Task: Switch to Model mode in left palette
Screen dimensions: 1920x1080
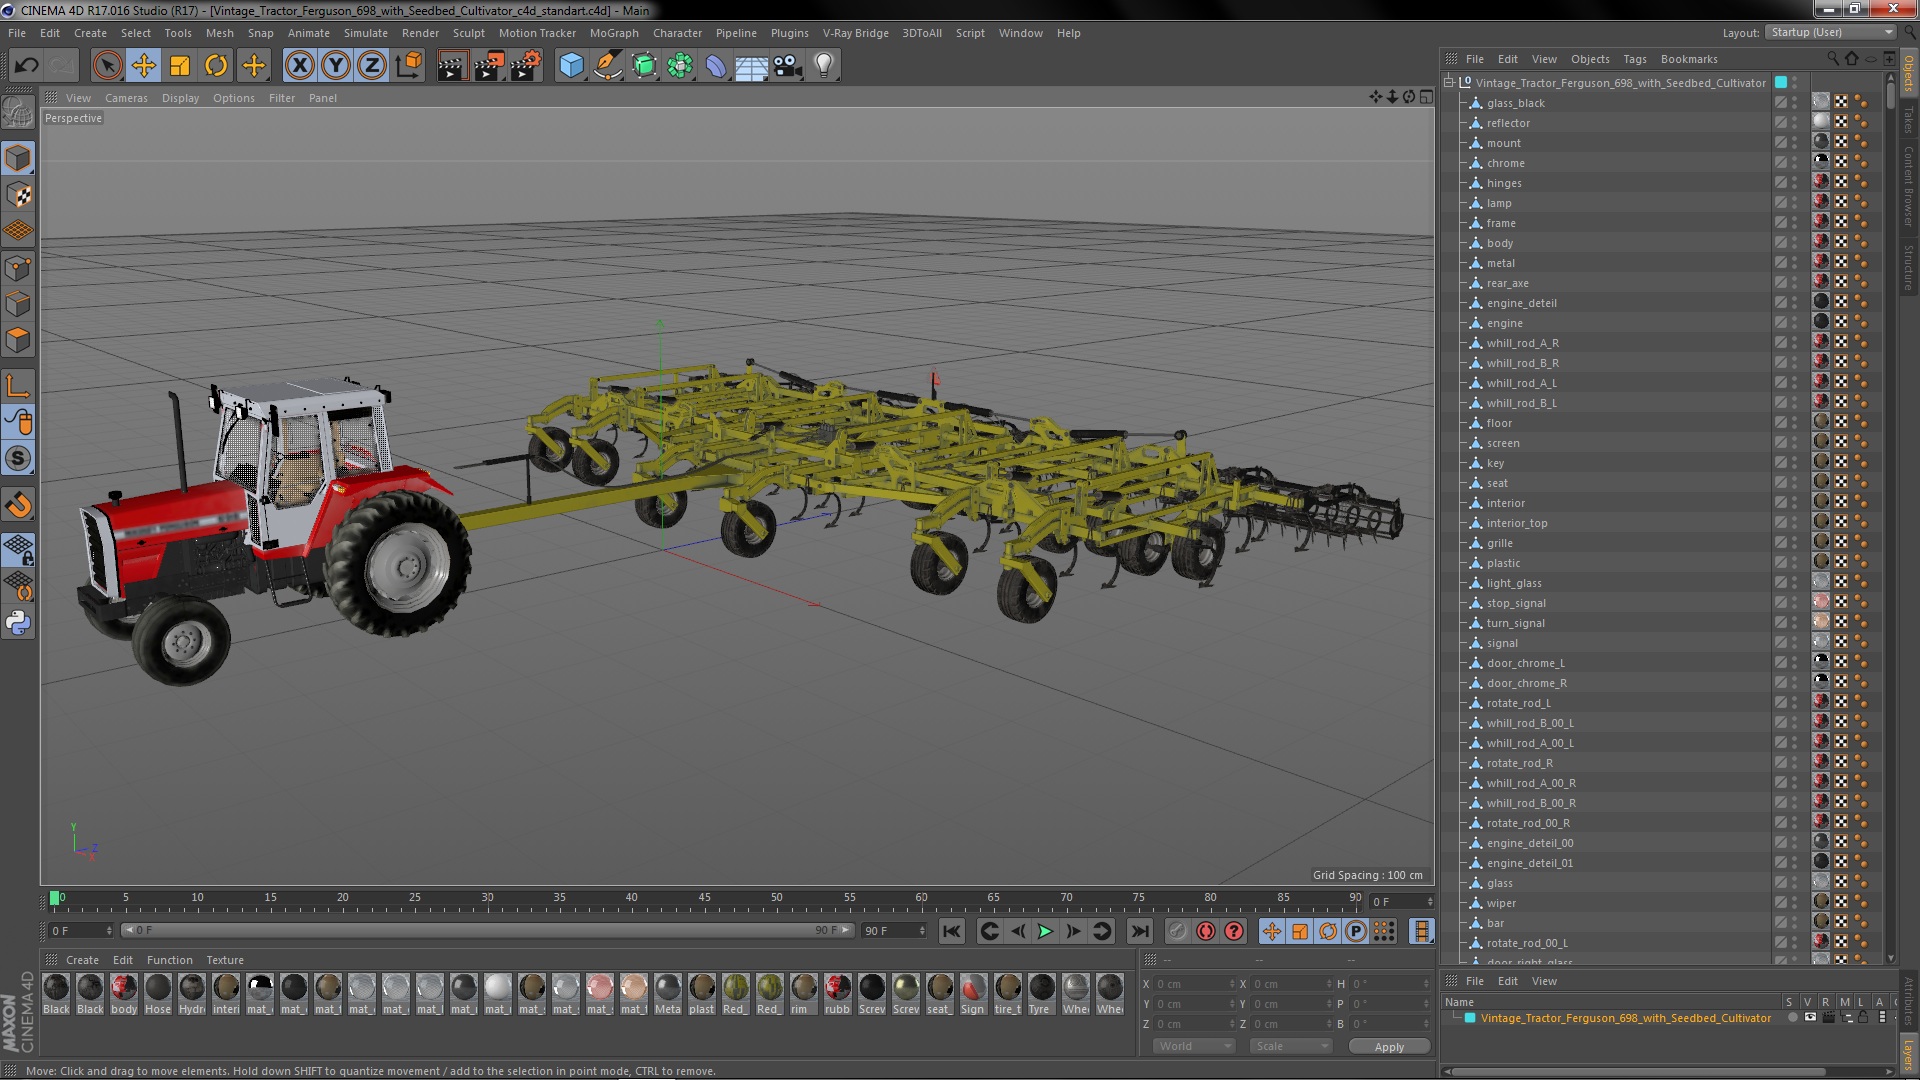Action: pyautogui.click(x=18, y=159)
